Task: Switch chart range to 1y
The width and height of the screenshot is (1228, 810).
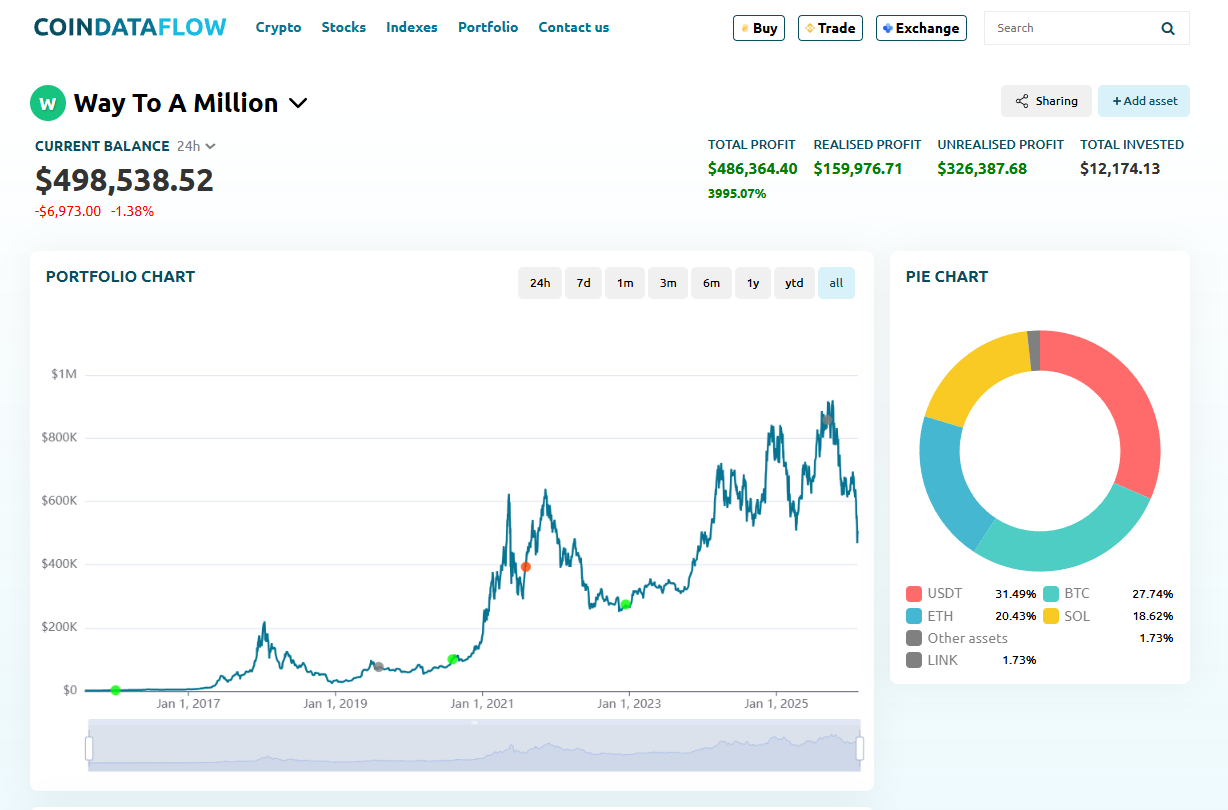Action: (x=752, y=283)
